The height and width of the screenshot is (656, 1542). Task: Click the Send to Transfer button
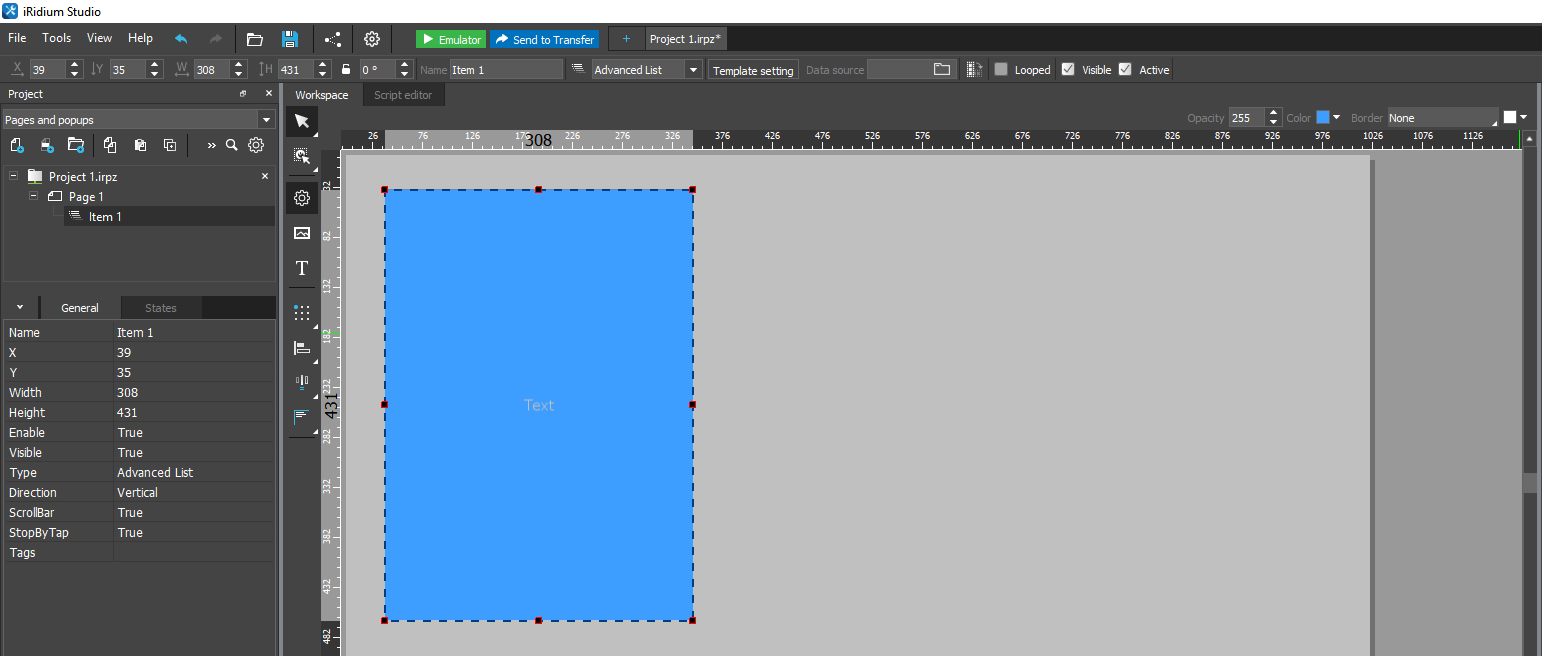(x=544, y=40)
